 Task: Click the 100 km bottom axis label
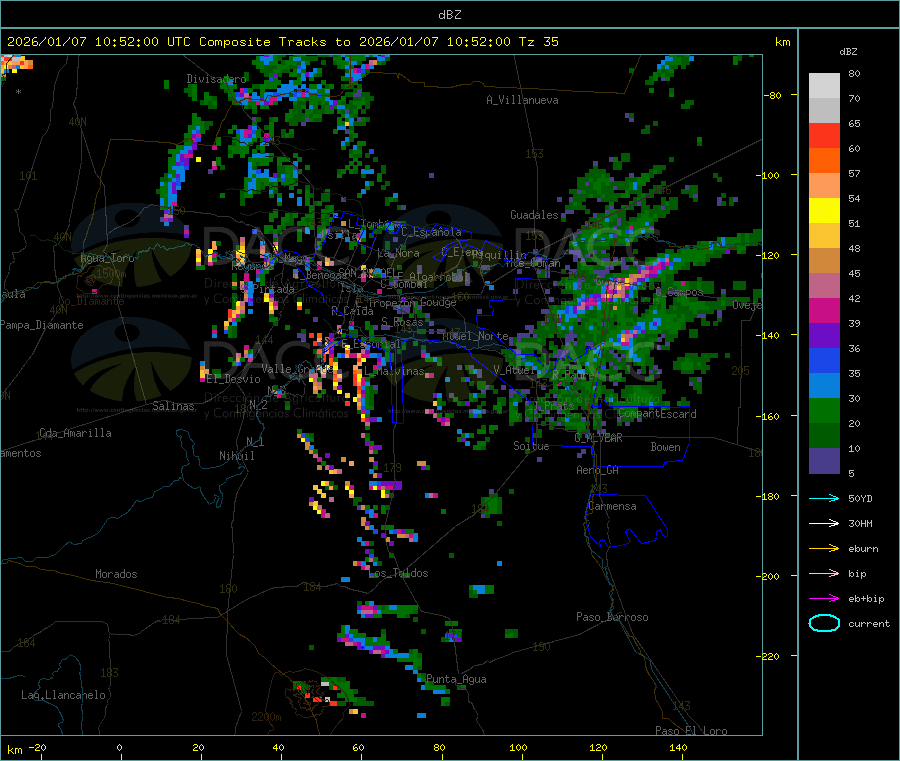[x=518, y=747]
